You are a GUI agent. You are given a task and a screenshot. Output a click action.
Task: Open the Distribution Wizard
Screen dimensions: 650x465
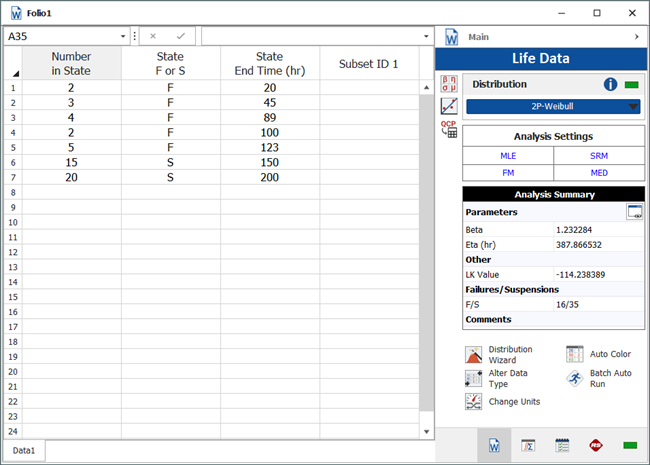point(473,355)
